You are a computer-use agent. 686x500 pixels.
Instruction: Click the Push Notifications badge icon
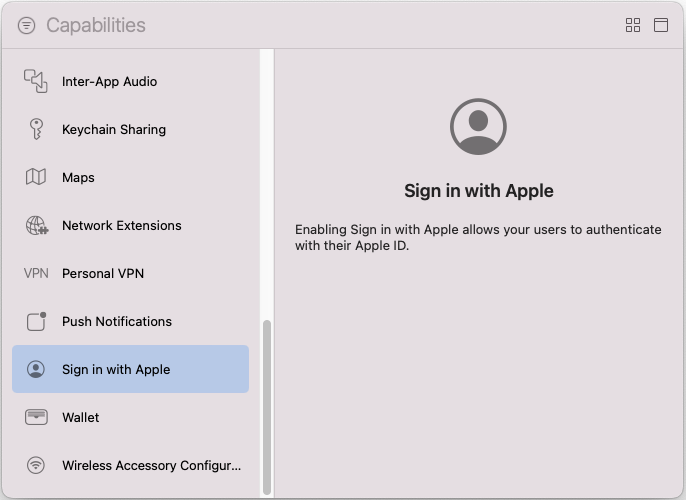pyautogui.click(x=36, y=321)
